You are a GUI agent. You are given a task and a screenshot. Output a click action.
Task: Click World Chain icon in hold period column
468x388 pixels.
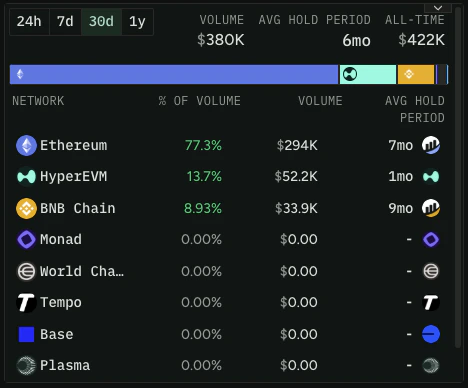431,271
